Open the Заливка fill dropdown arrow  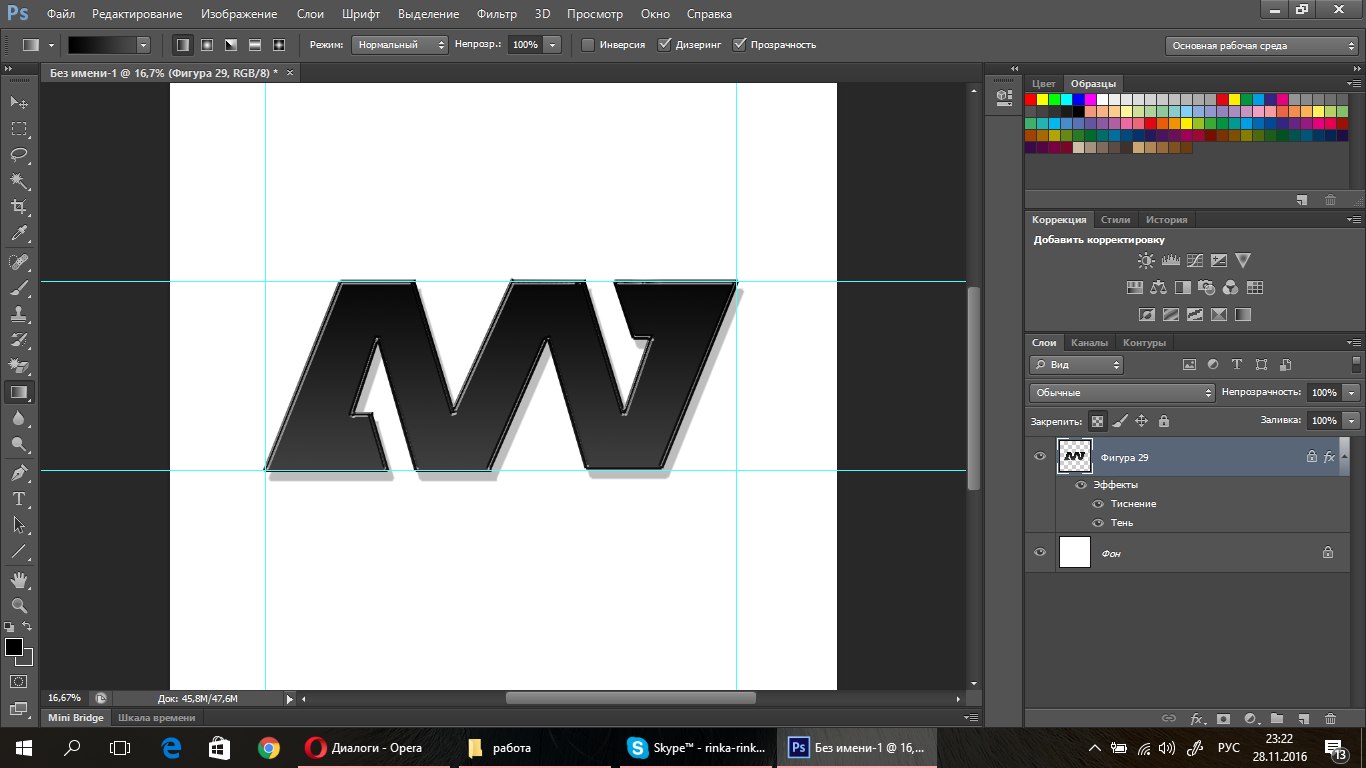[1352, 421]
